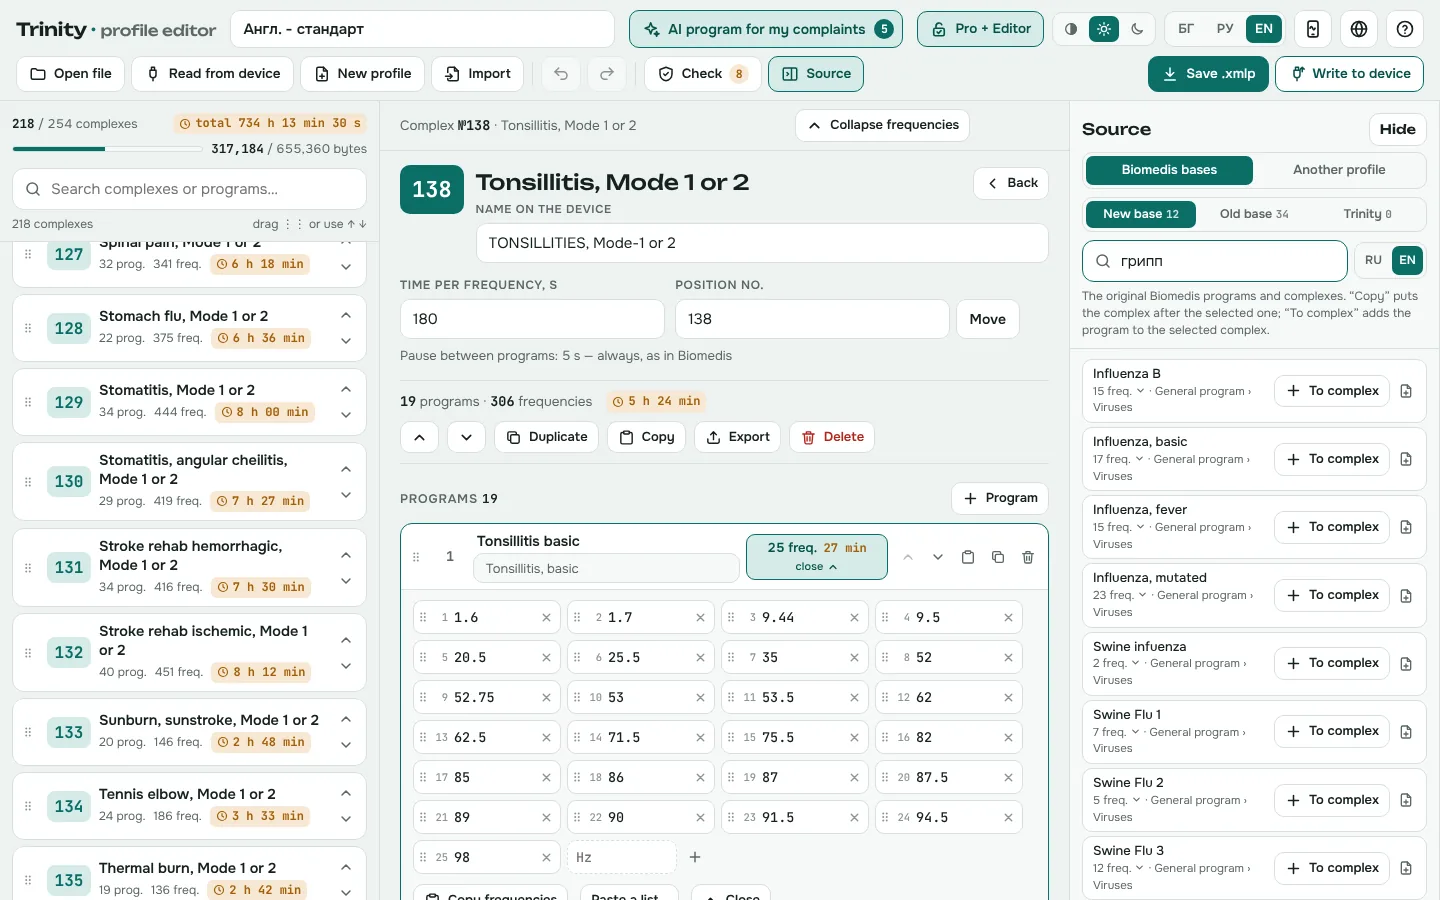Click the device file icon in header
The image size is (1440, 900).
pyautogui.click(x=1313, y=29)
